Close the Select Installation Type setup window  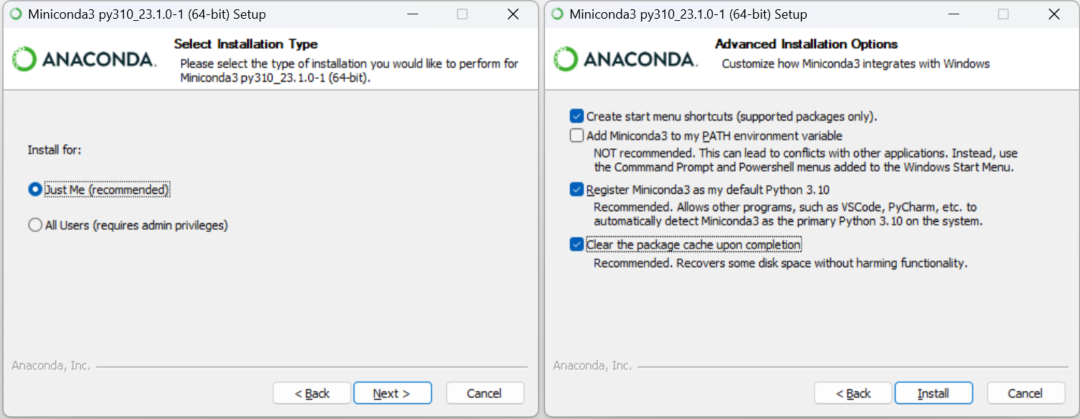(513, 14)
